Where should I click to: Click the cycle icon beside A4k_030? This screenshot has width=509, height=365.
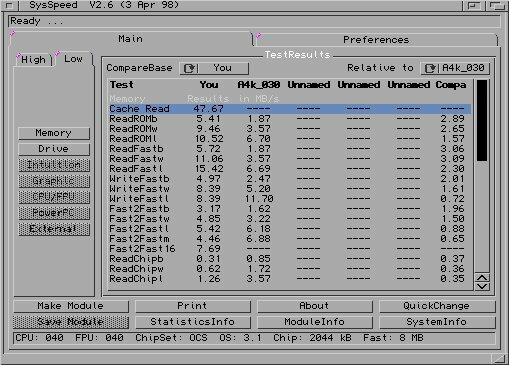pos(430,68)
